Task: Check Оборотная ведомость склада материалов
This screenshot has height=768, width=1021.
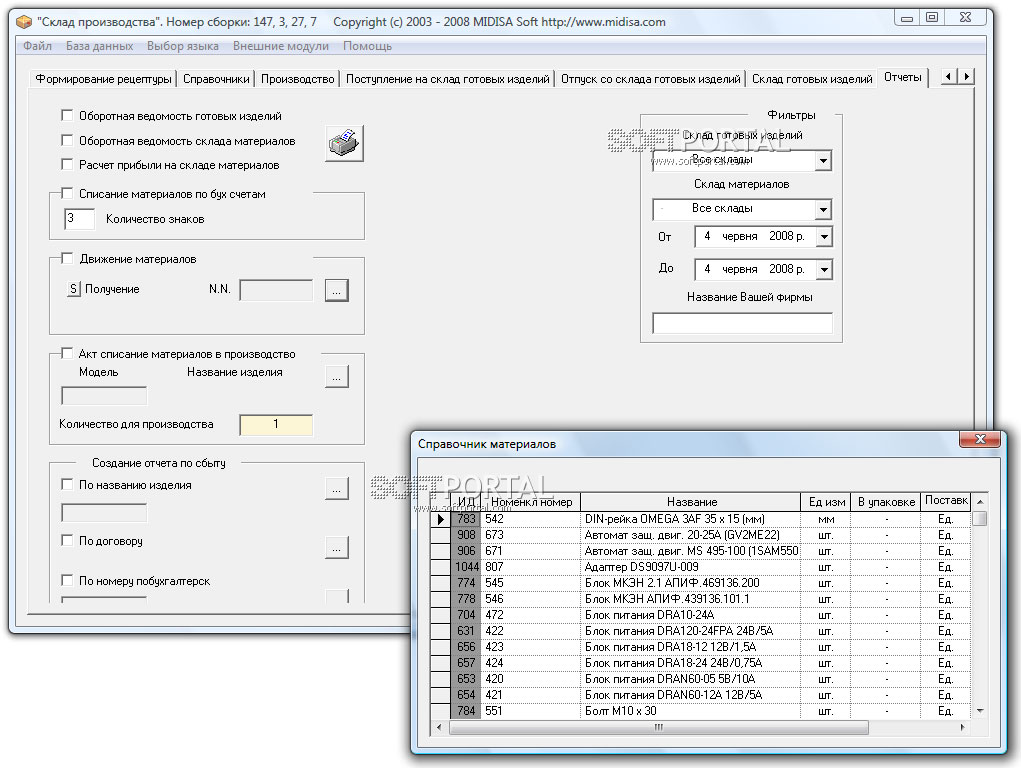Action: point(66,140)
